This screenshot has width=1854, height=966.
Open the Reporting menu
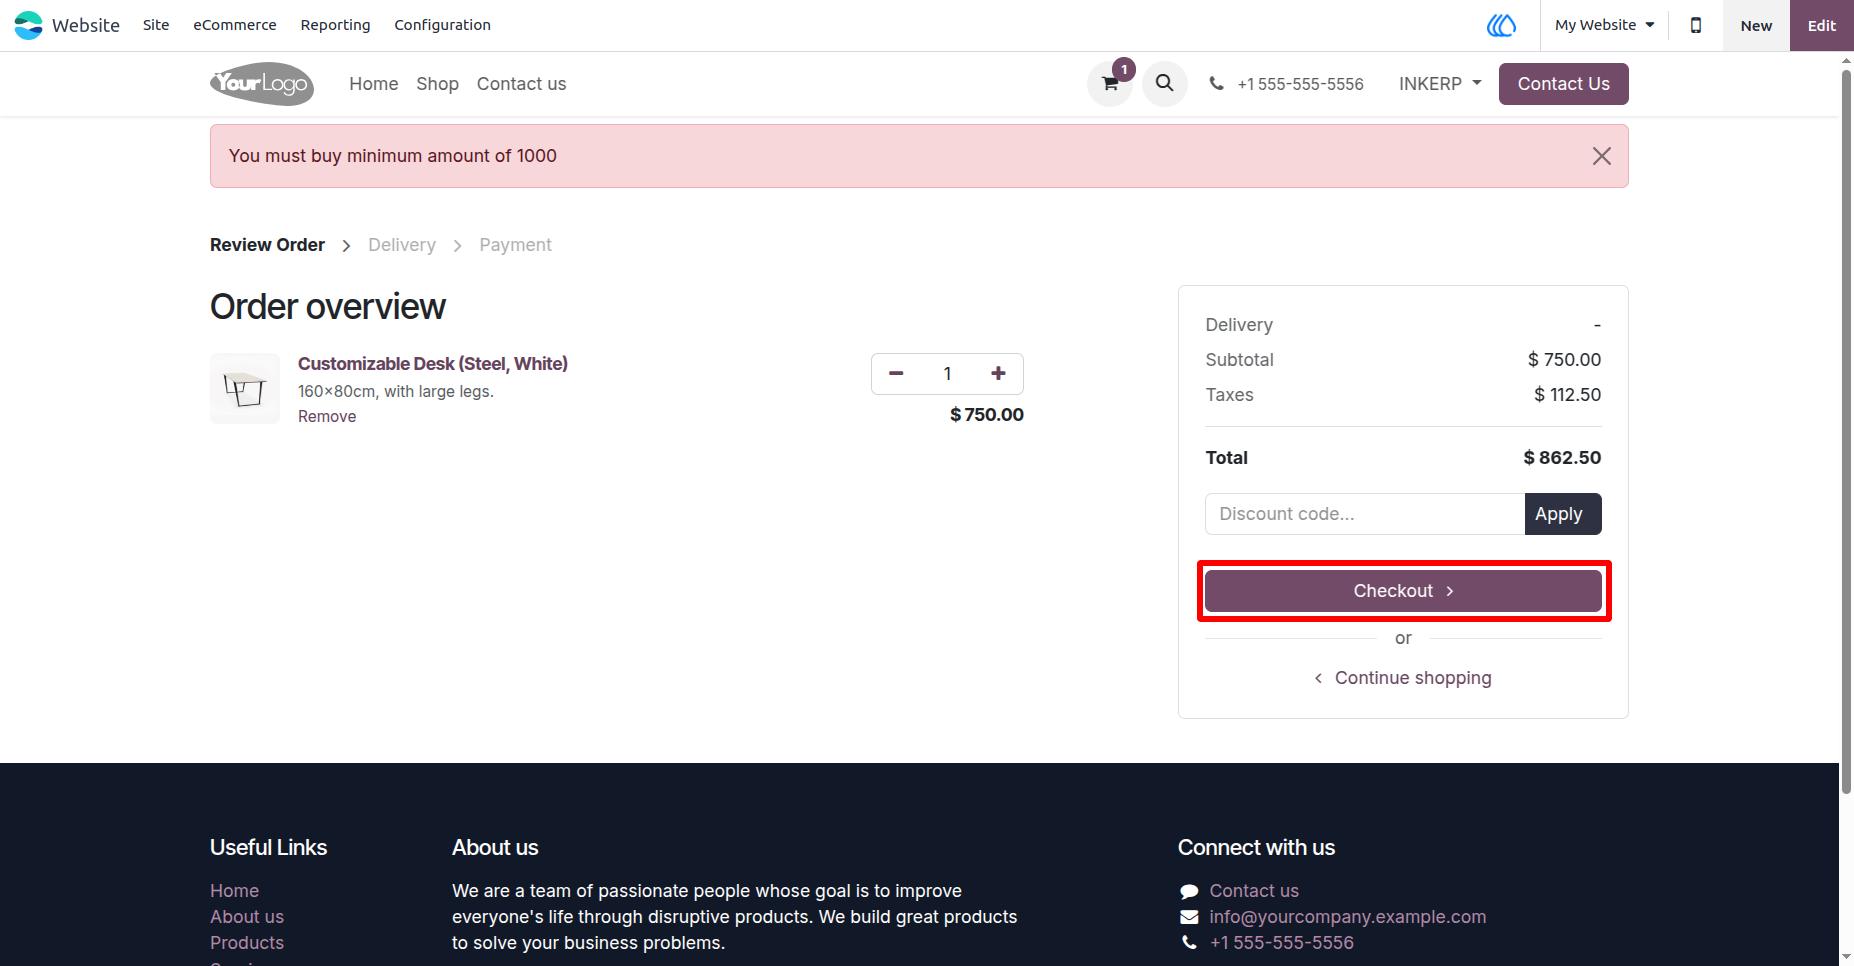tap(336, 25)
